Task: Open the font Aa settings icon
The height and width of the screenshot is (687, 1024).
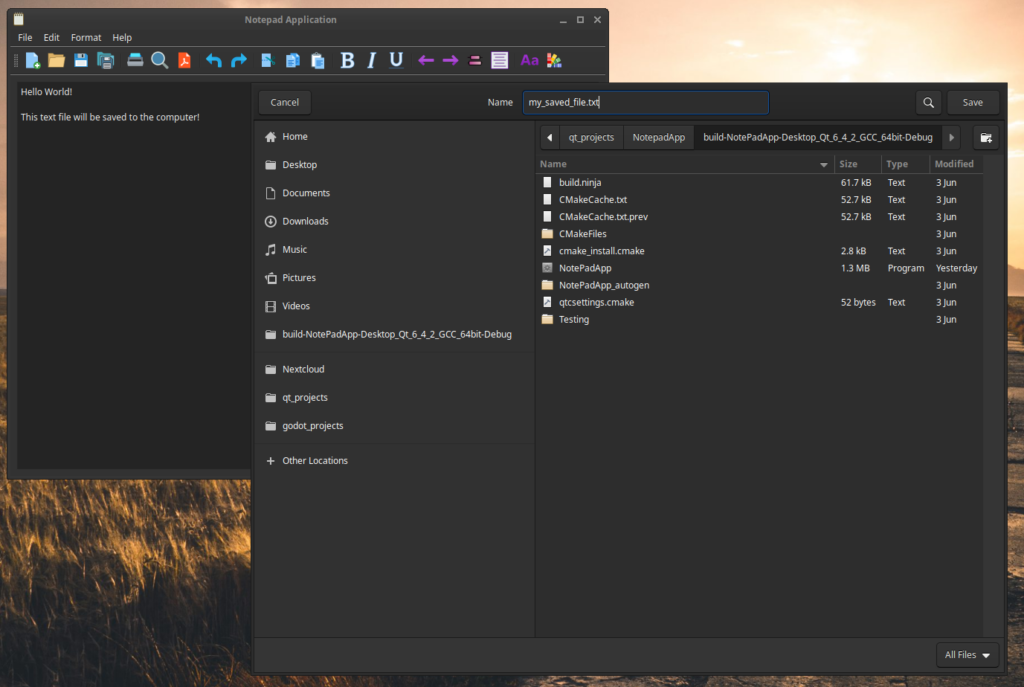Action: point(529,61)
